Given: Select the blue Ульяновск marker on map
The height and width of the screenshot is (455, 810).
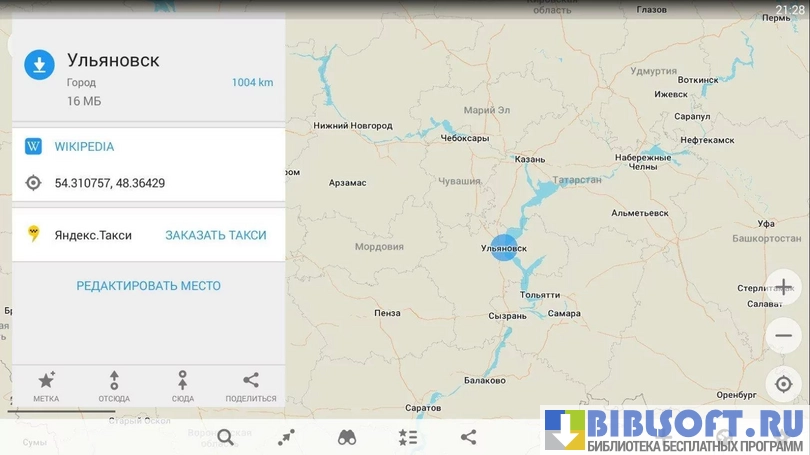Looking at the screenshot, I should pyautogui.click(x=505, y=248).
